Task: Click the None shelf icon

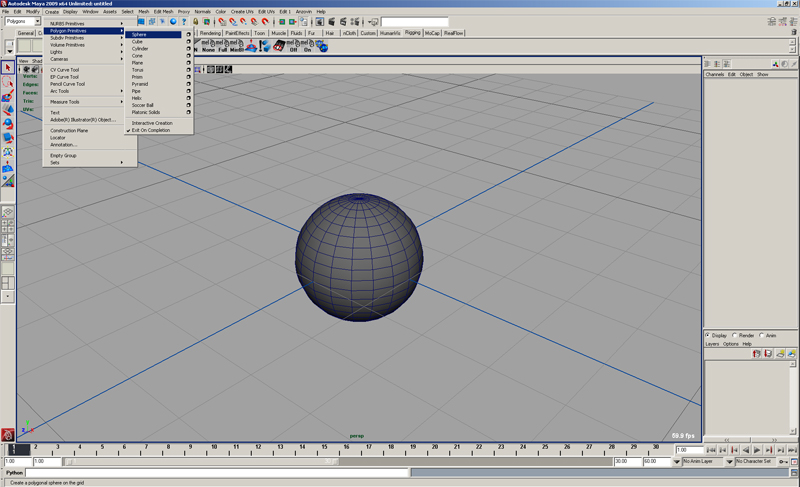Action: (208, 46)
